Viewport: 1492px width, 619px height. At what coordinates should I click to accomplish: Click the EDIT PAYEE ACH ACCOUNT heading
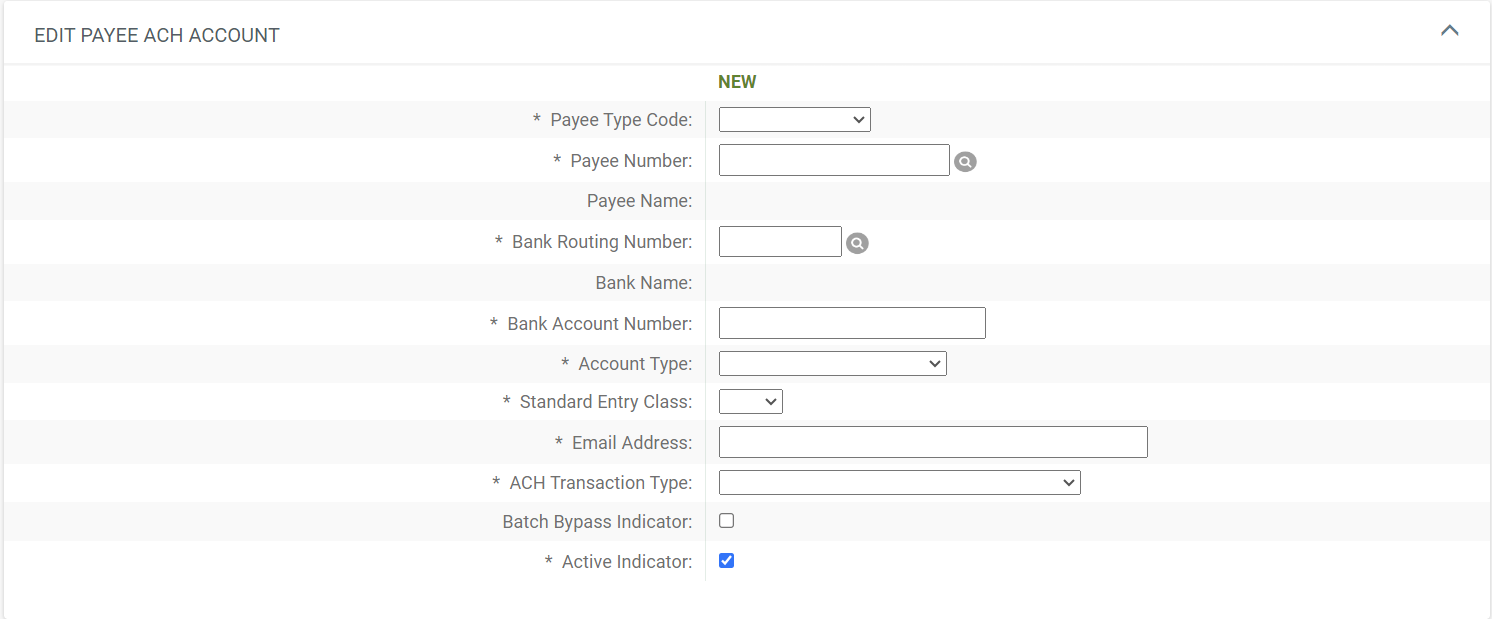point(156,34)
